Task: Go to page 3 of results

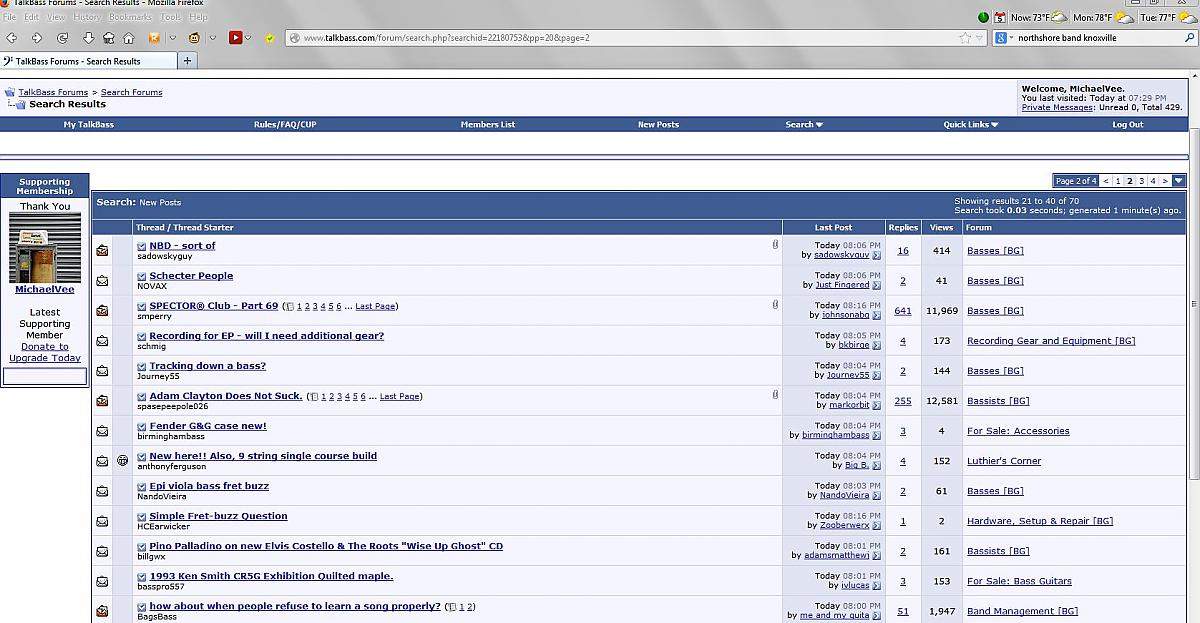Action: pos(1141,181)
